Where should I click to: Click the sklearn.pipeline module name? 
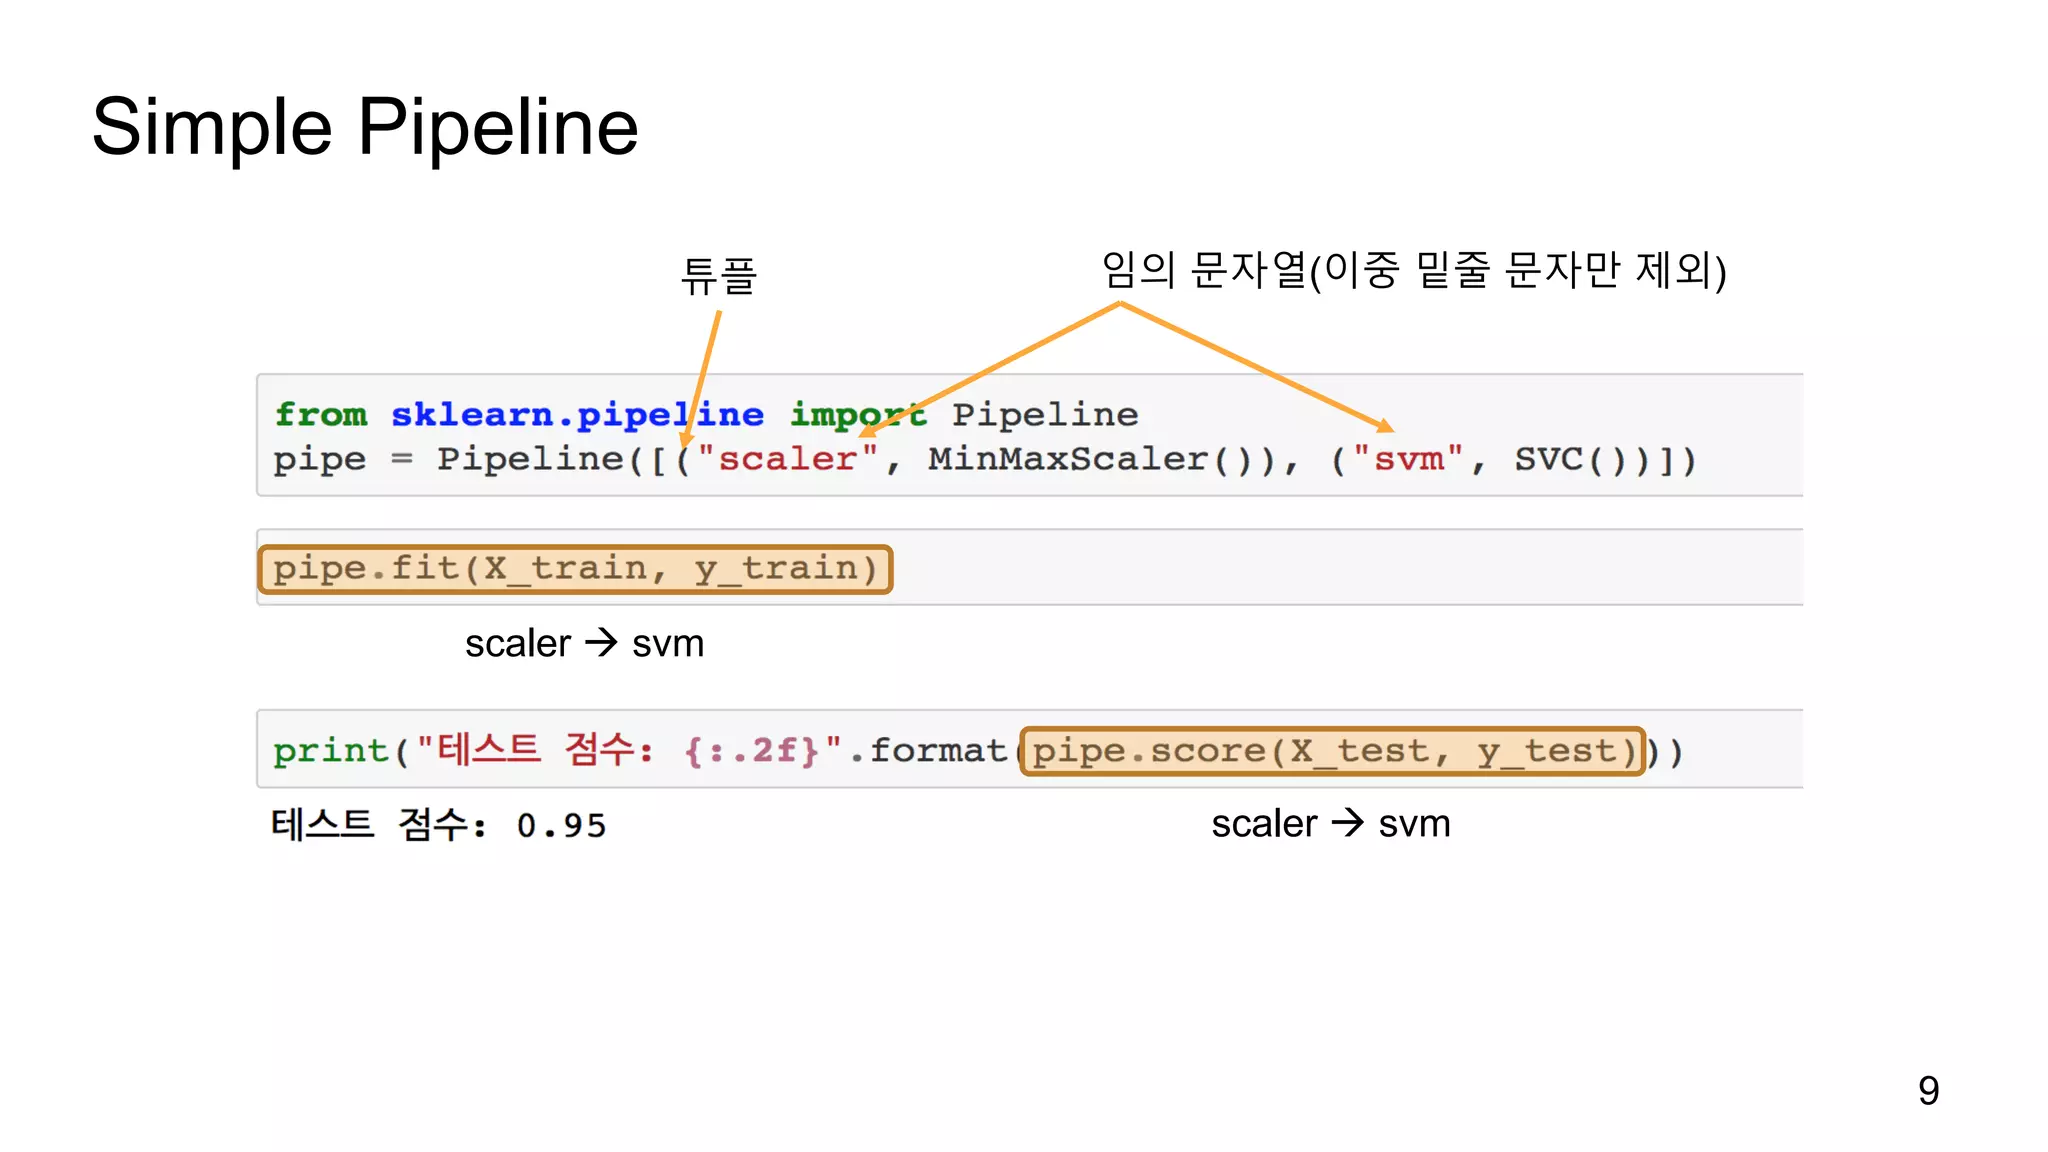pyautogui.click(x=576, y=414)
